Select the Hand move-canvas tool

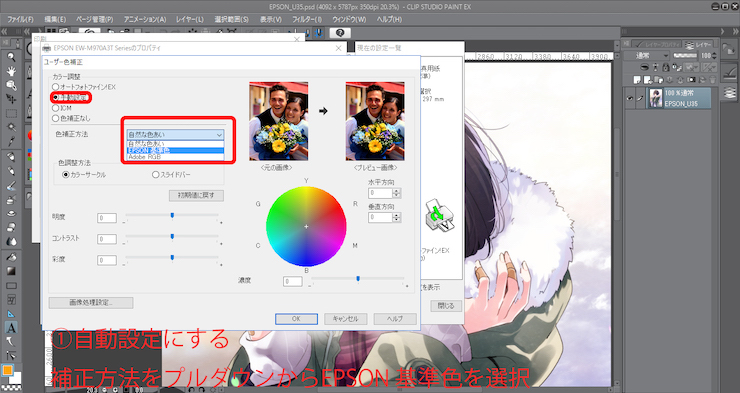[x=11, y=71]
